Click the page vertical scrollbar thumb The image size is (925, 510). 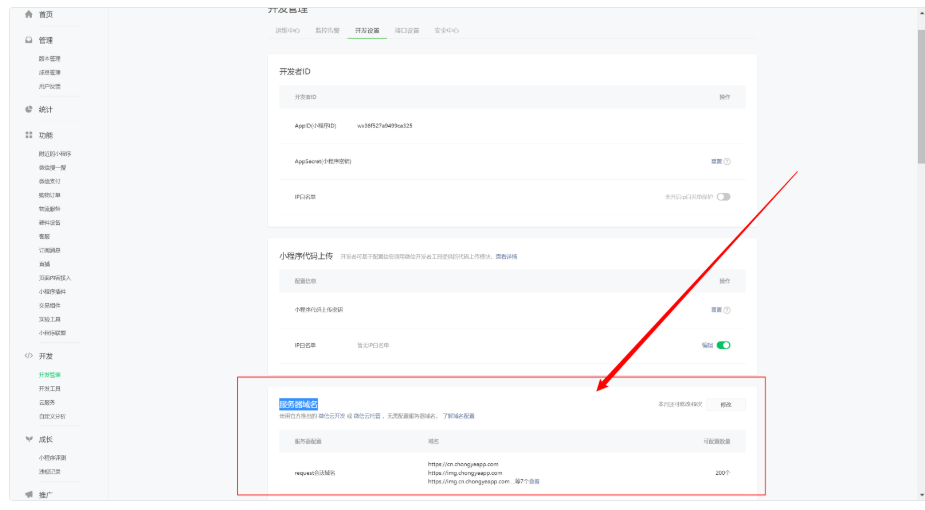pyautogui.click(x=921, y=97)
